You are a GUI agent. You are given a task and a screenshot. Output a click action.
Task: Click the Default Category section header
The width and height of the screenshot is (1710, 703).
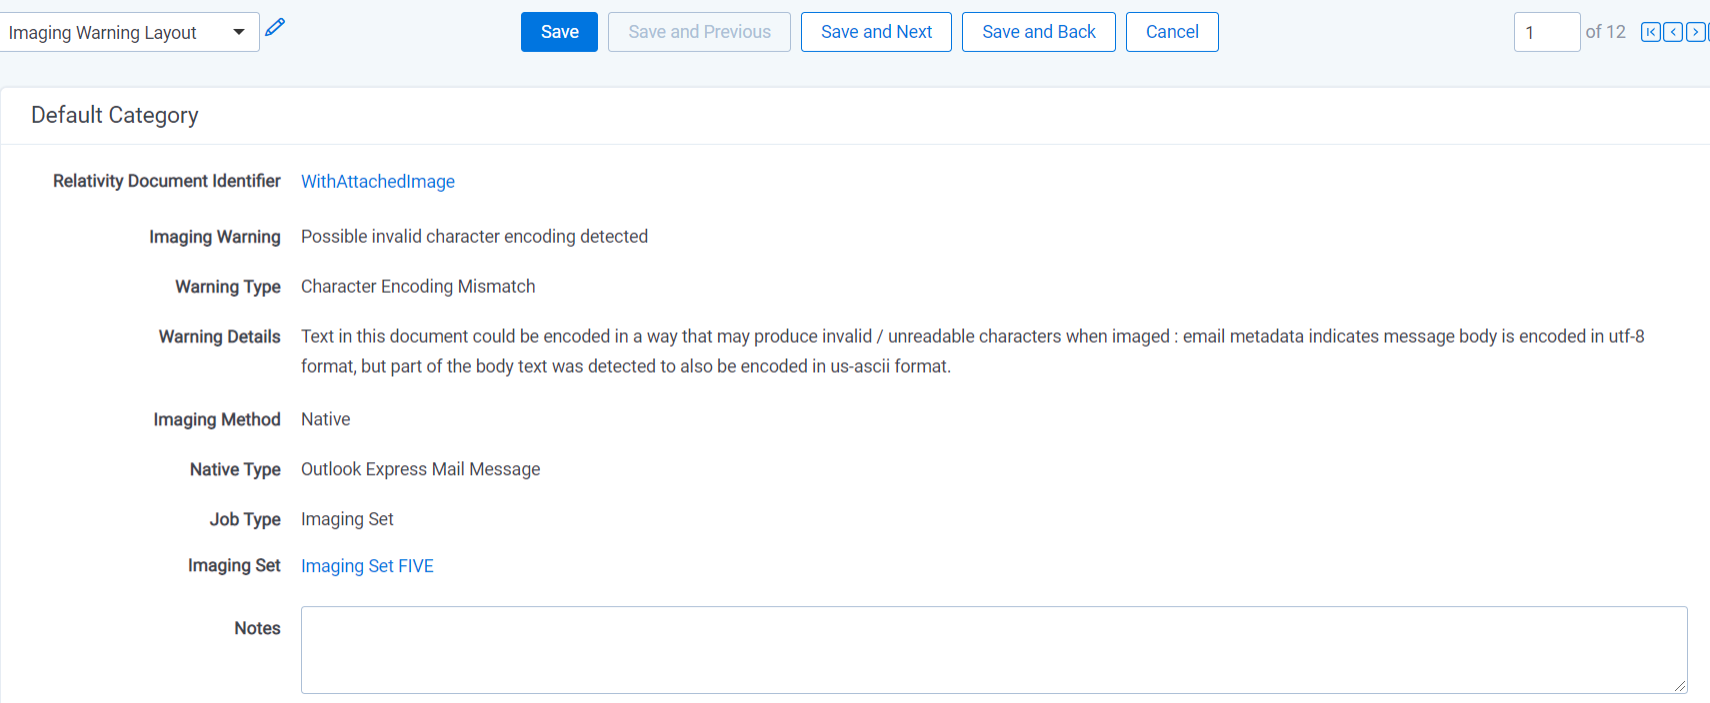pyautogui.click(x=115, y=115)
